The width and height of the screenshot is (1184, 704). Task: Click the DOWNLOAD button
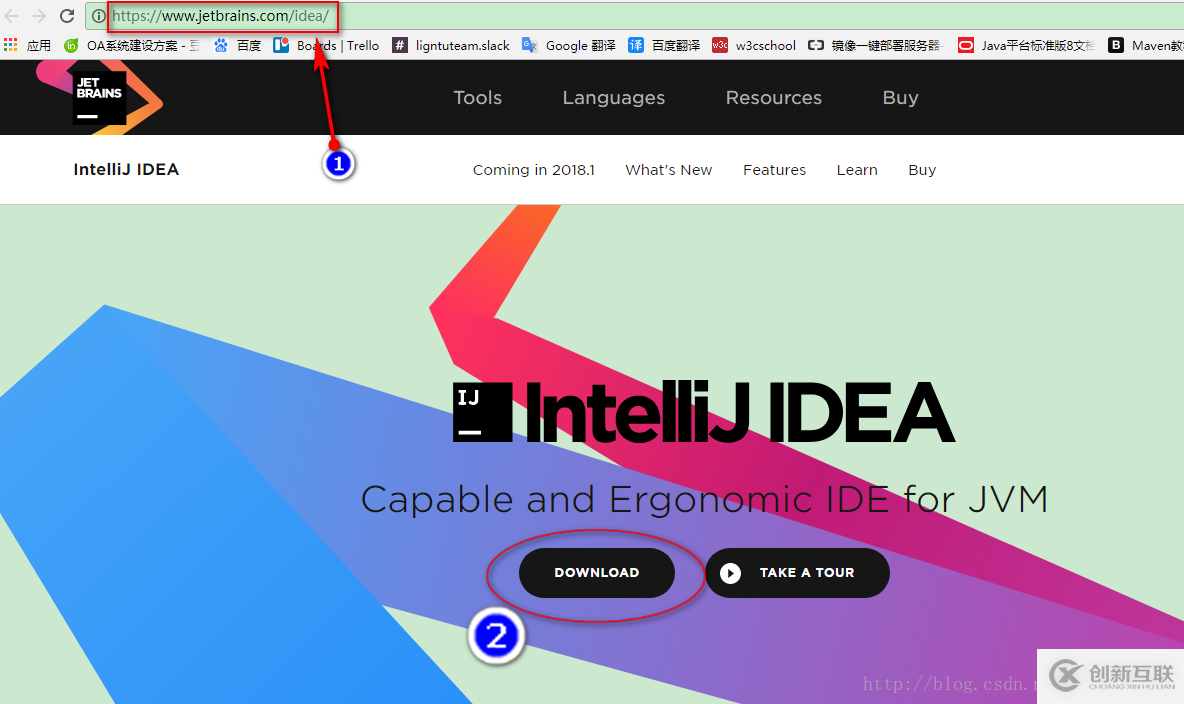pos(597,573)
